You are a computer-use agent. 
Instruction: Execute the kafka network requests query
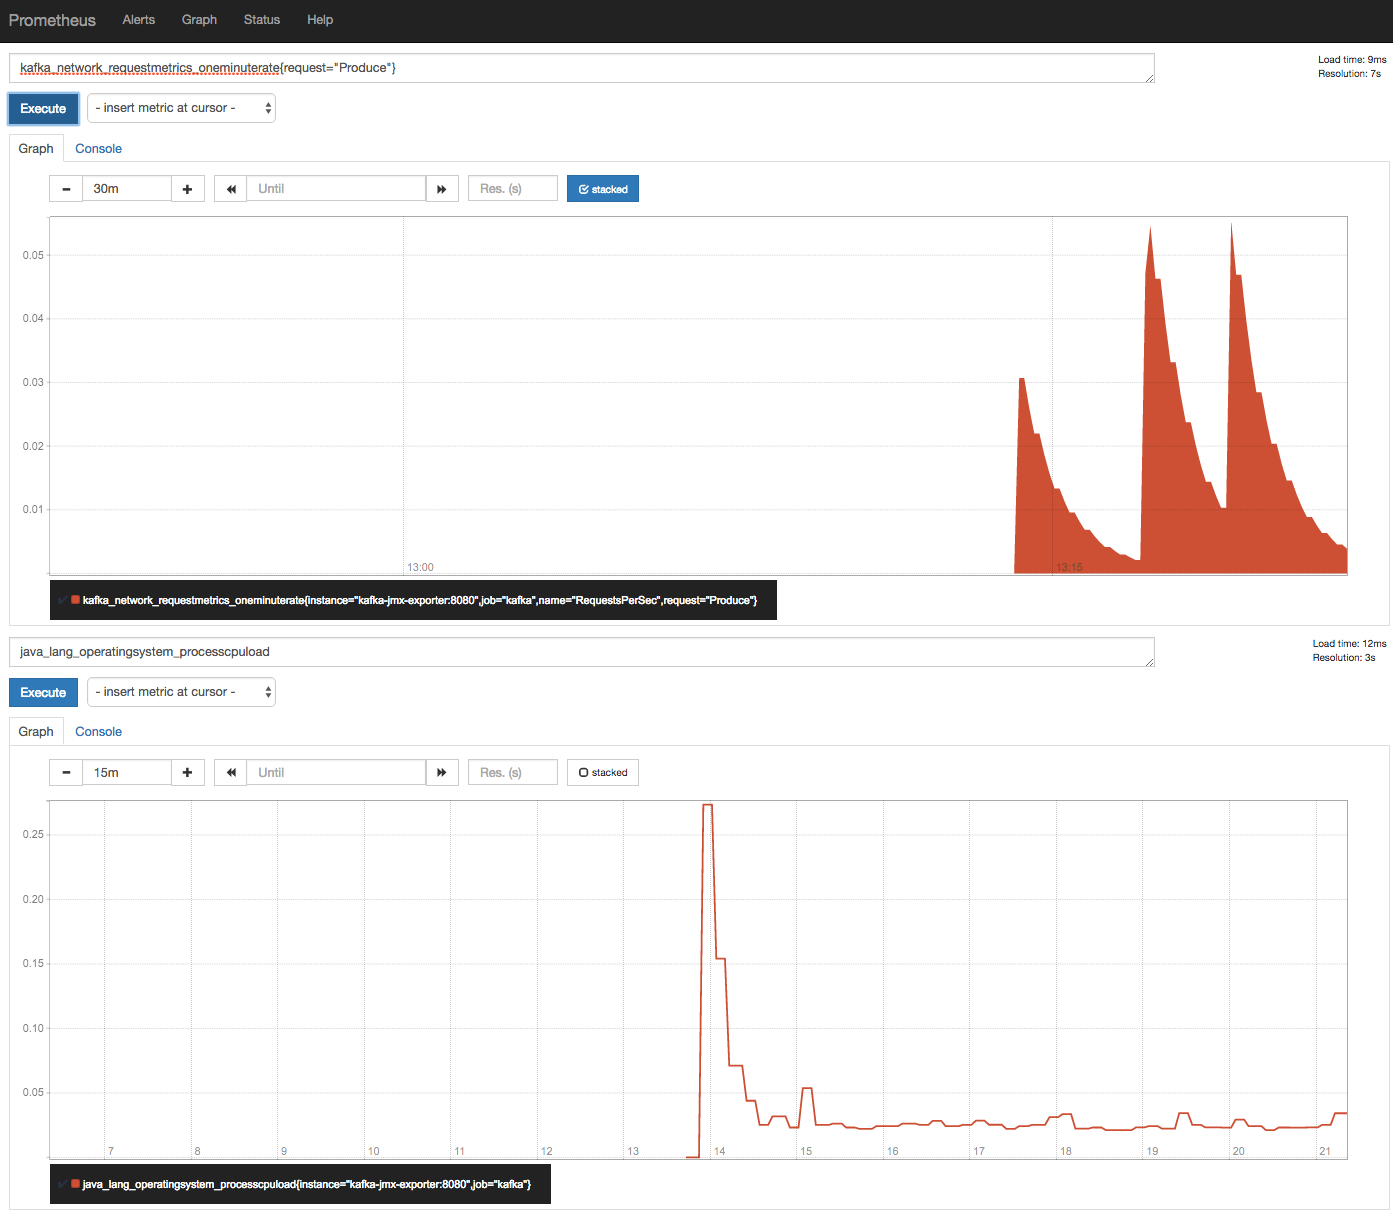click(43, 108)
